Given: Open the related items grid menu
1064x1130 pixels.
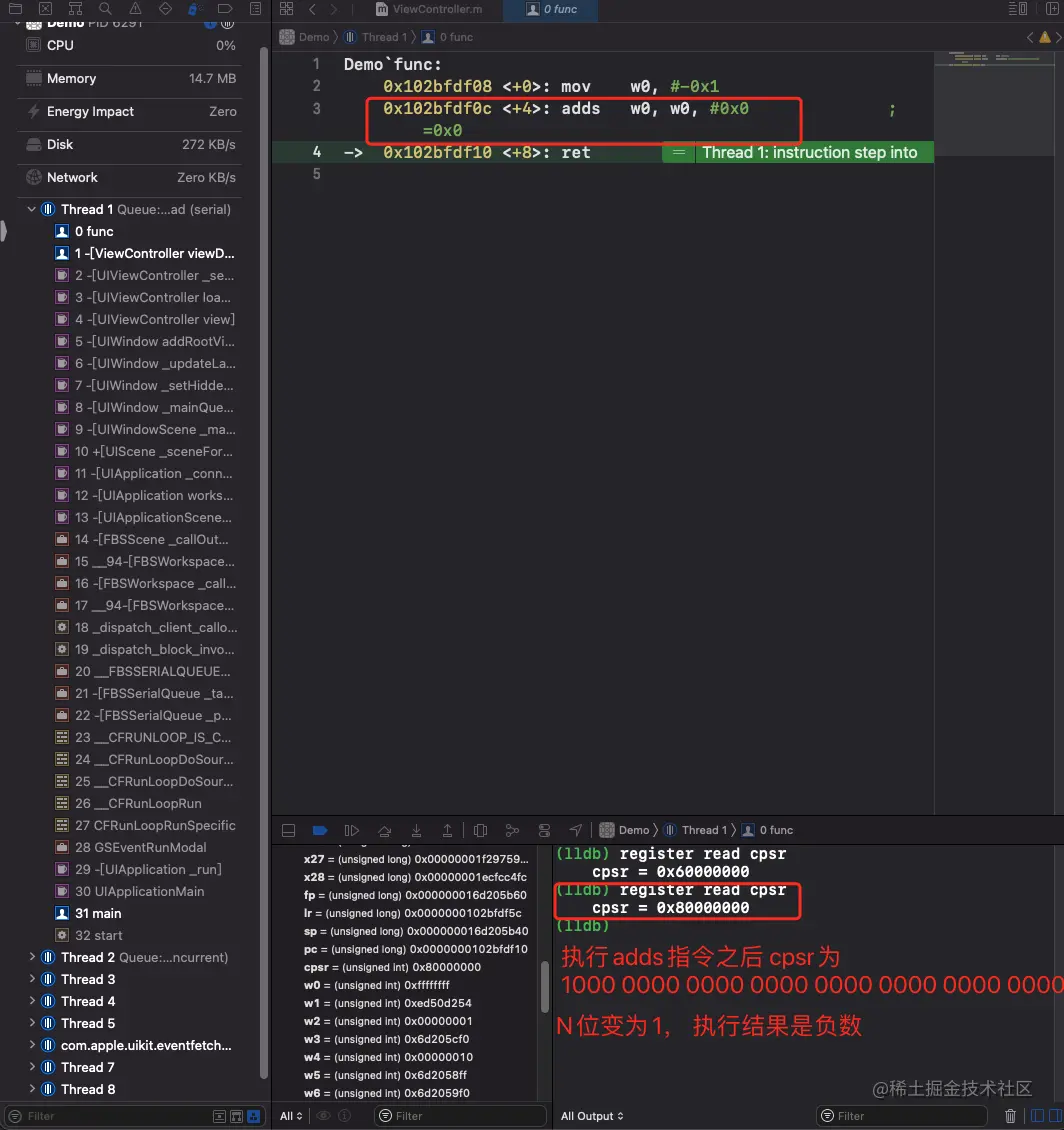Looking at the screenshot, I should tap(287, 9).
